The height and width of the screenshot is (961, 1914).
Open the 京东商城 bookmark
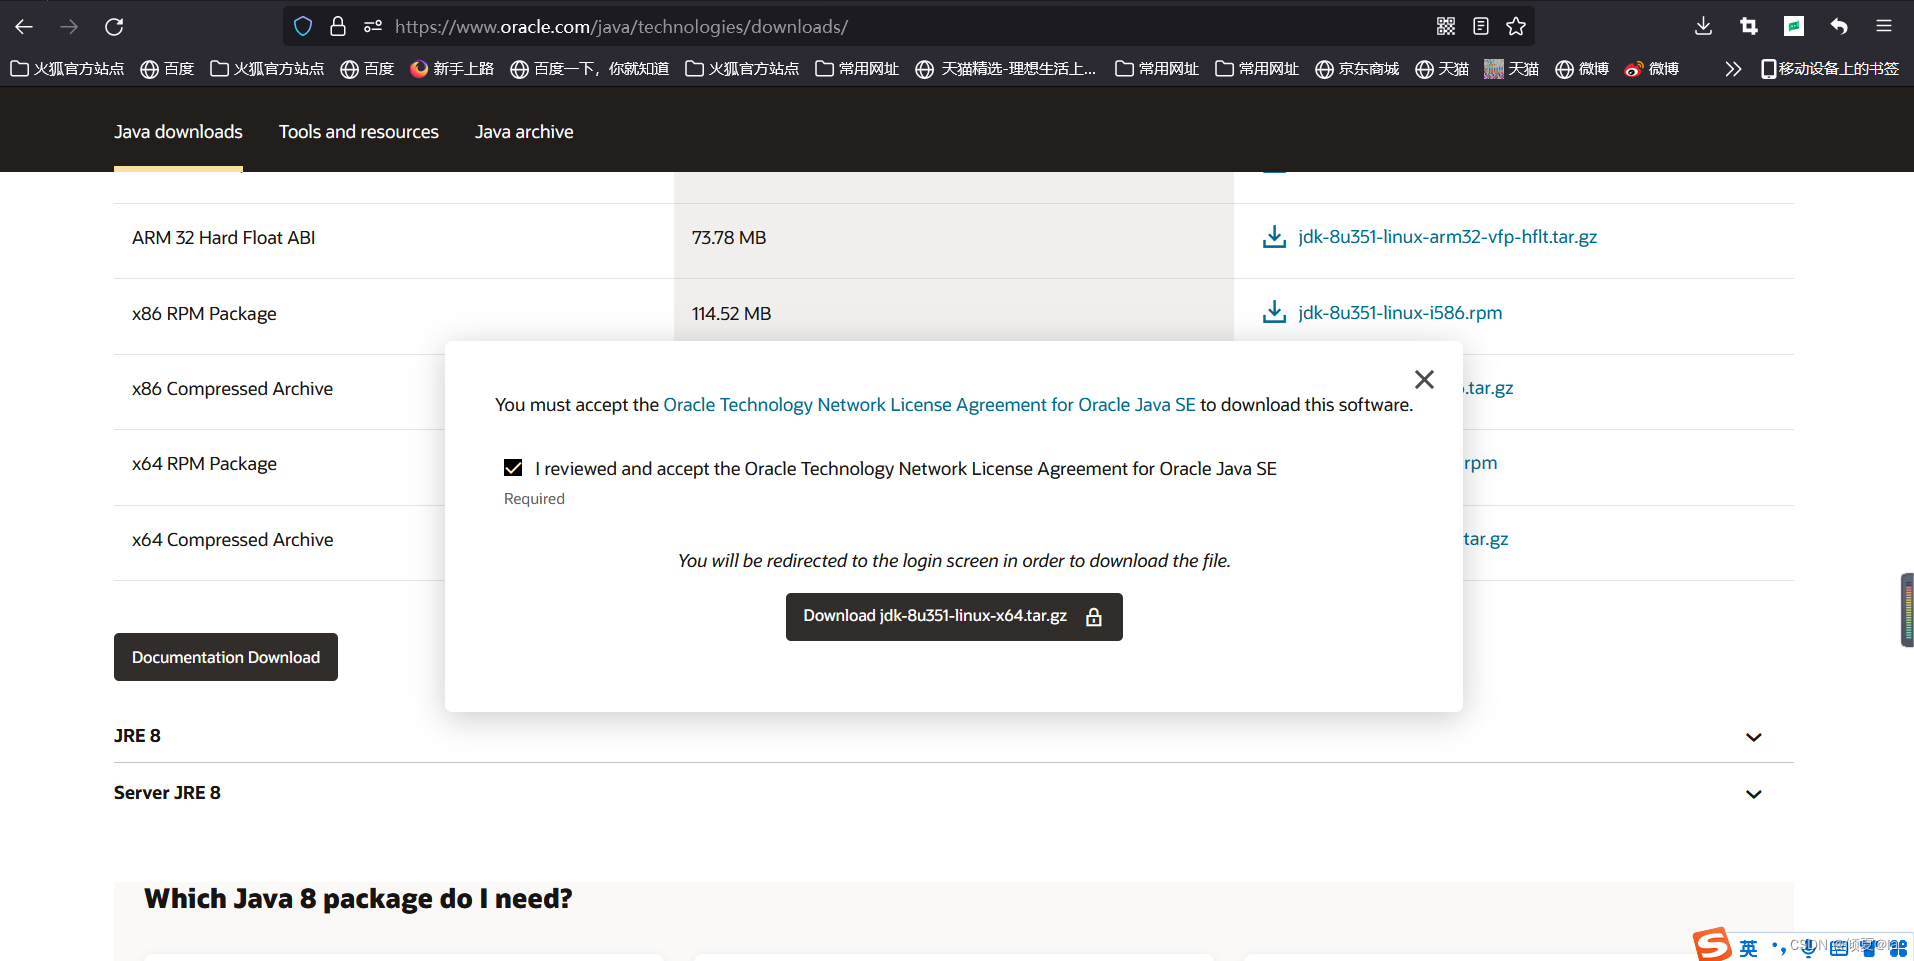tap(1357, 69)
